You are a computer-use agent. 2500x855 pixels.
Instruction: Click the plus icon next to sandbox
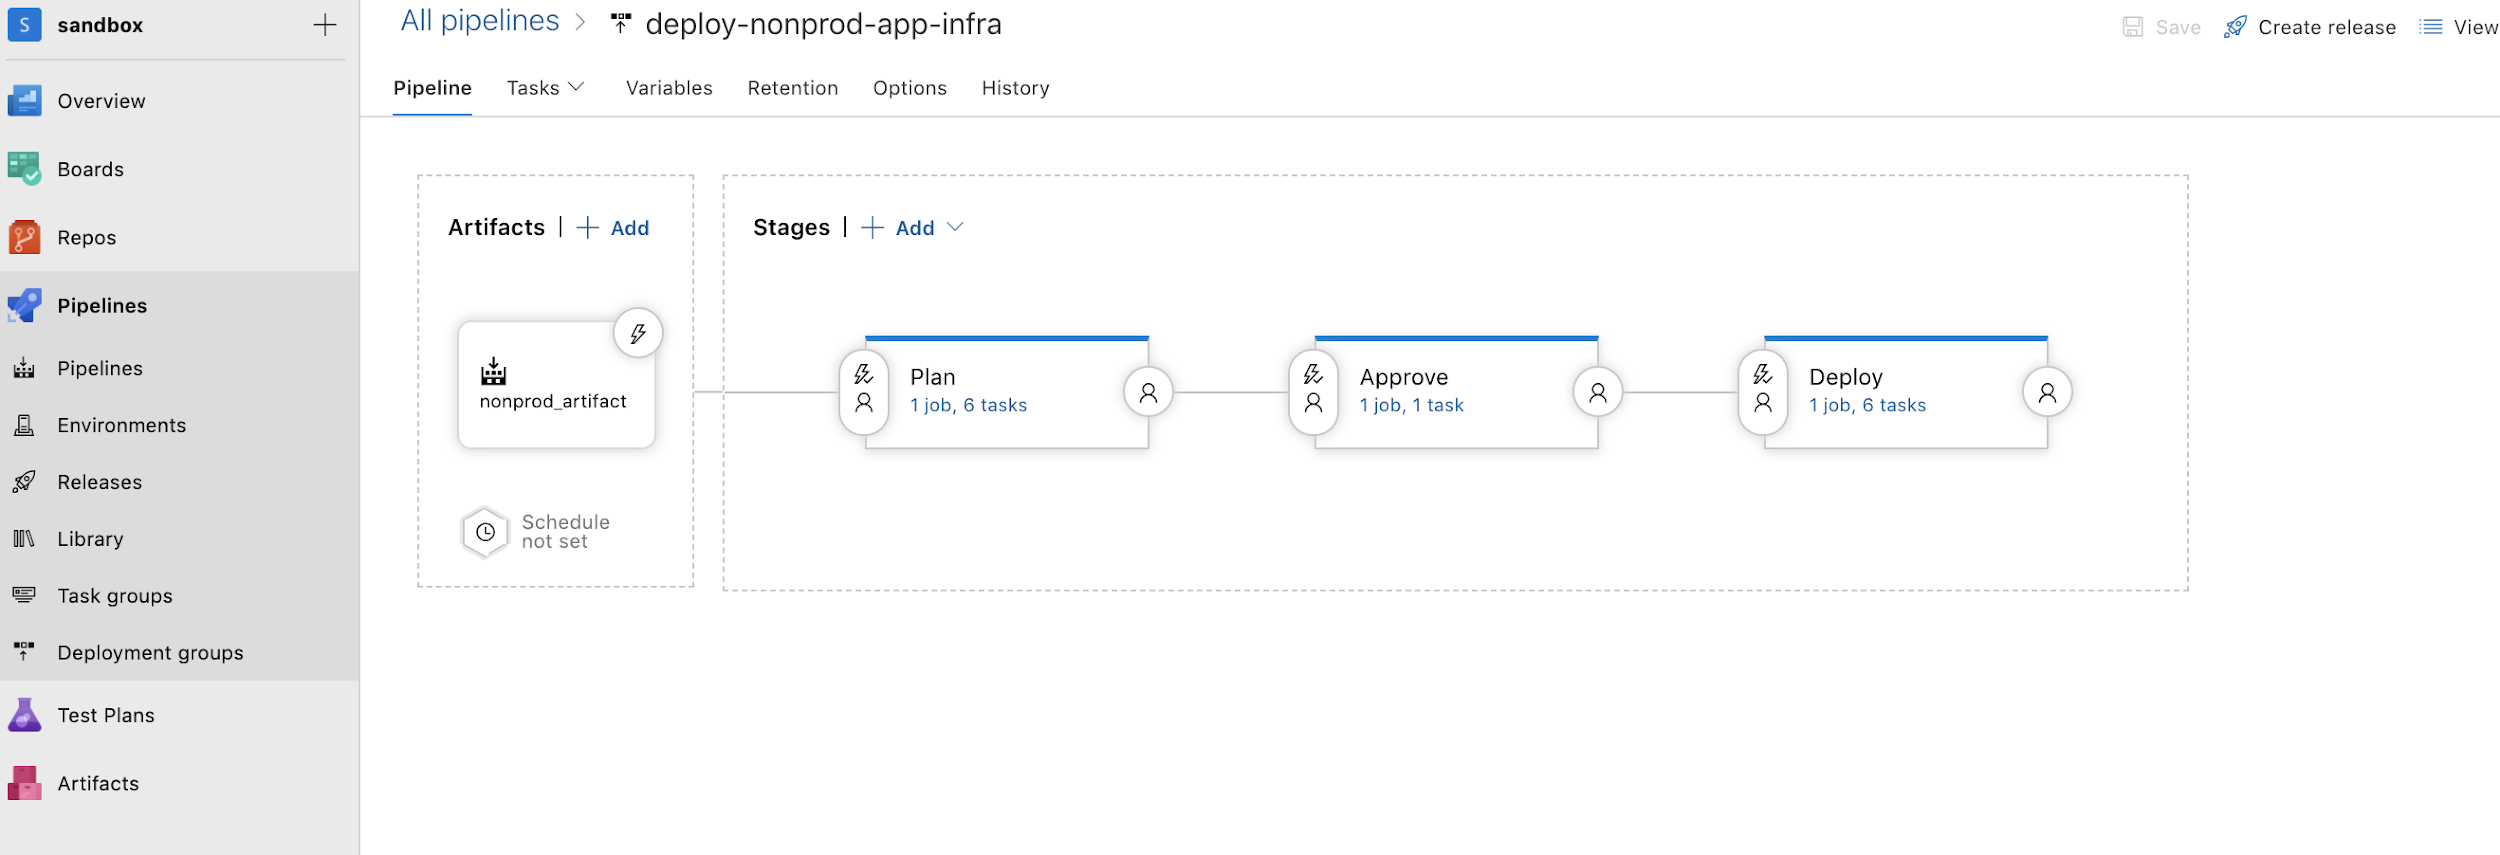325,25
